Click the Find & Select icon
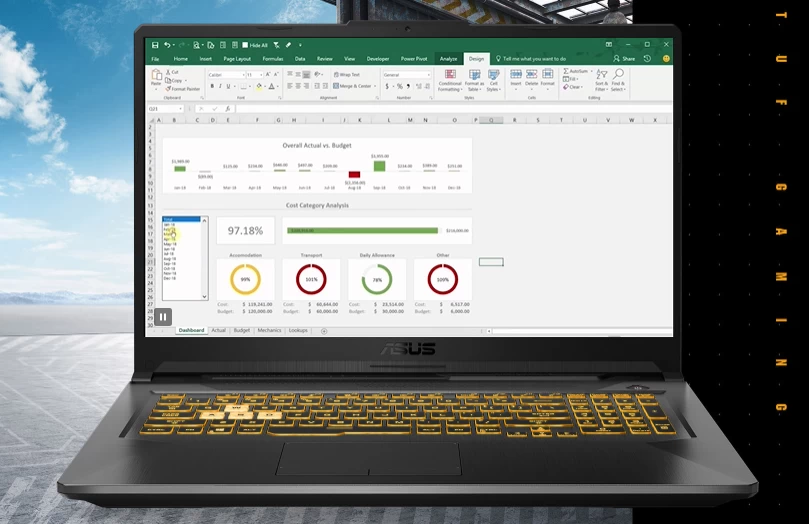The width and height of the screenshot is (809, 524). point(618,81)
